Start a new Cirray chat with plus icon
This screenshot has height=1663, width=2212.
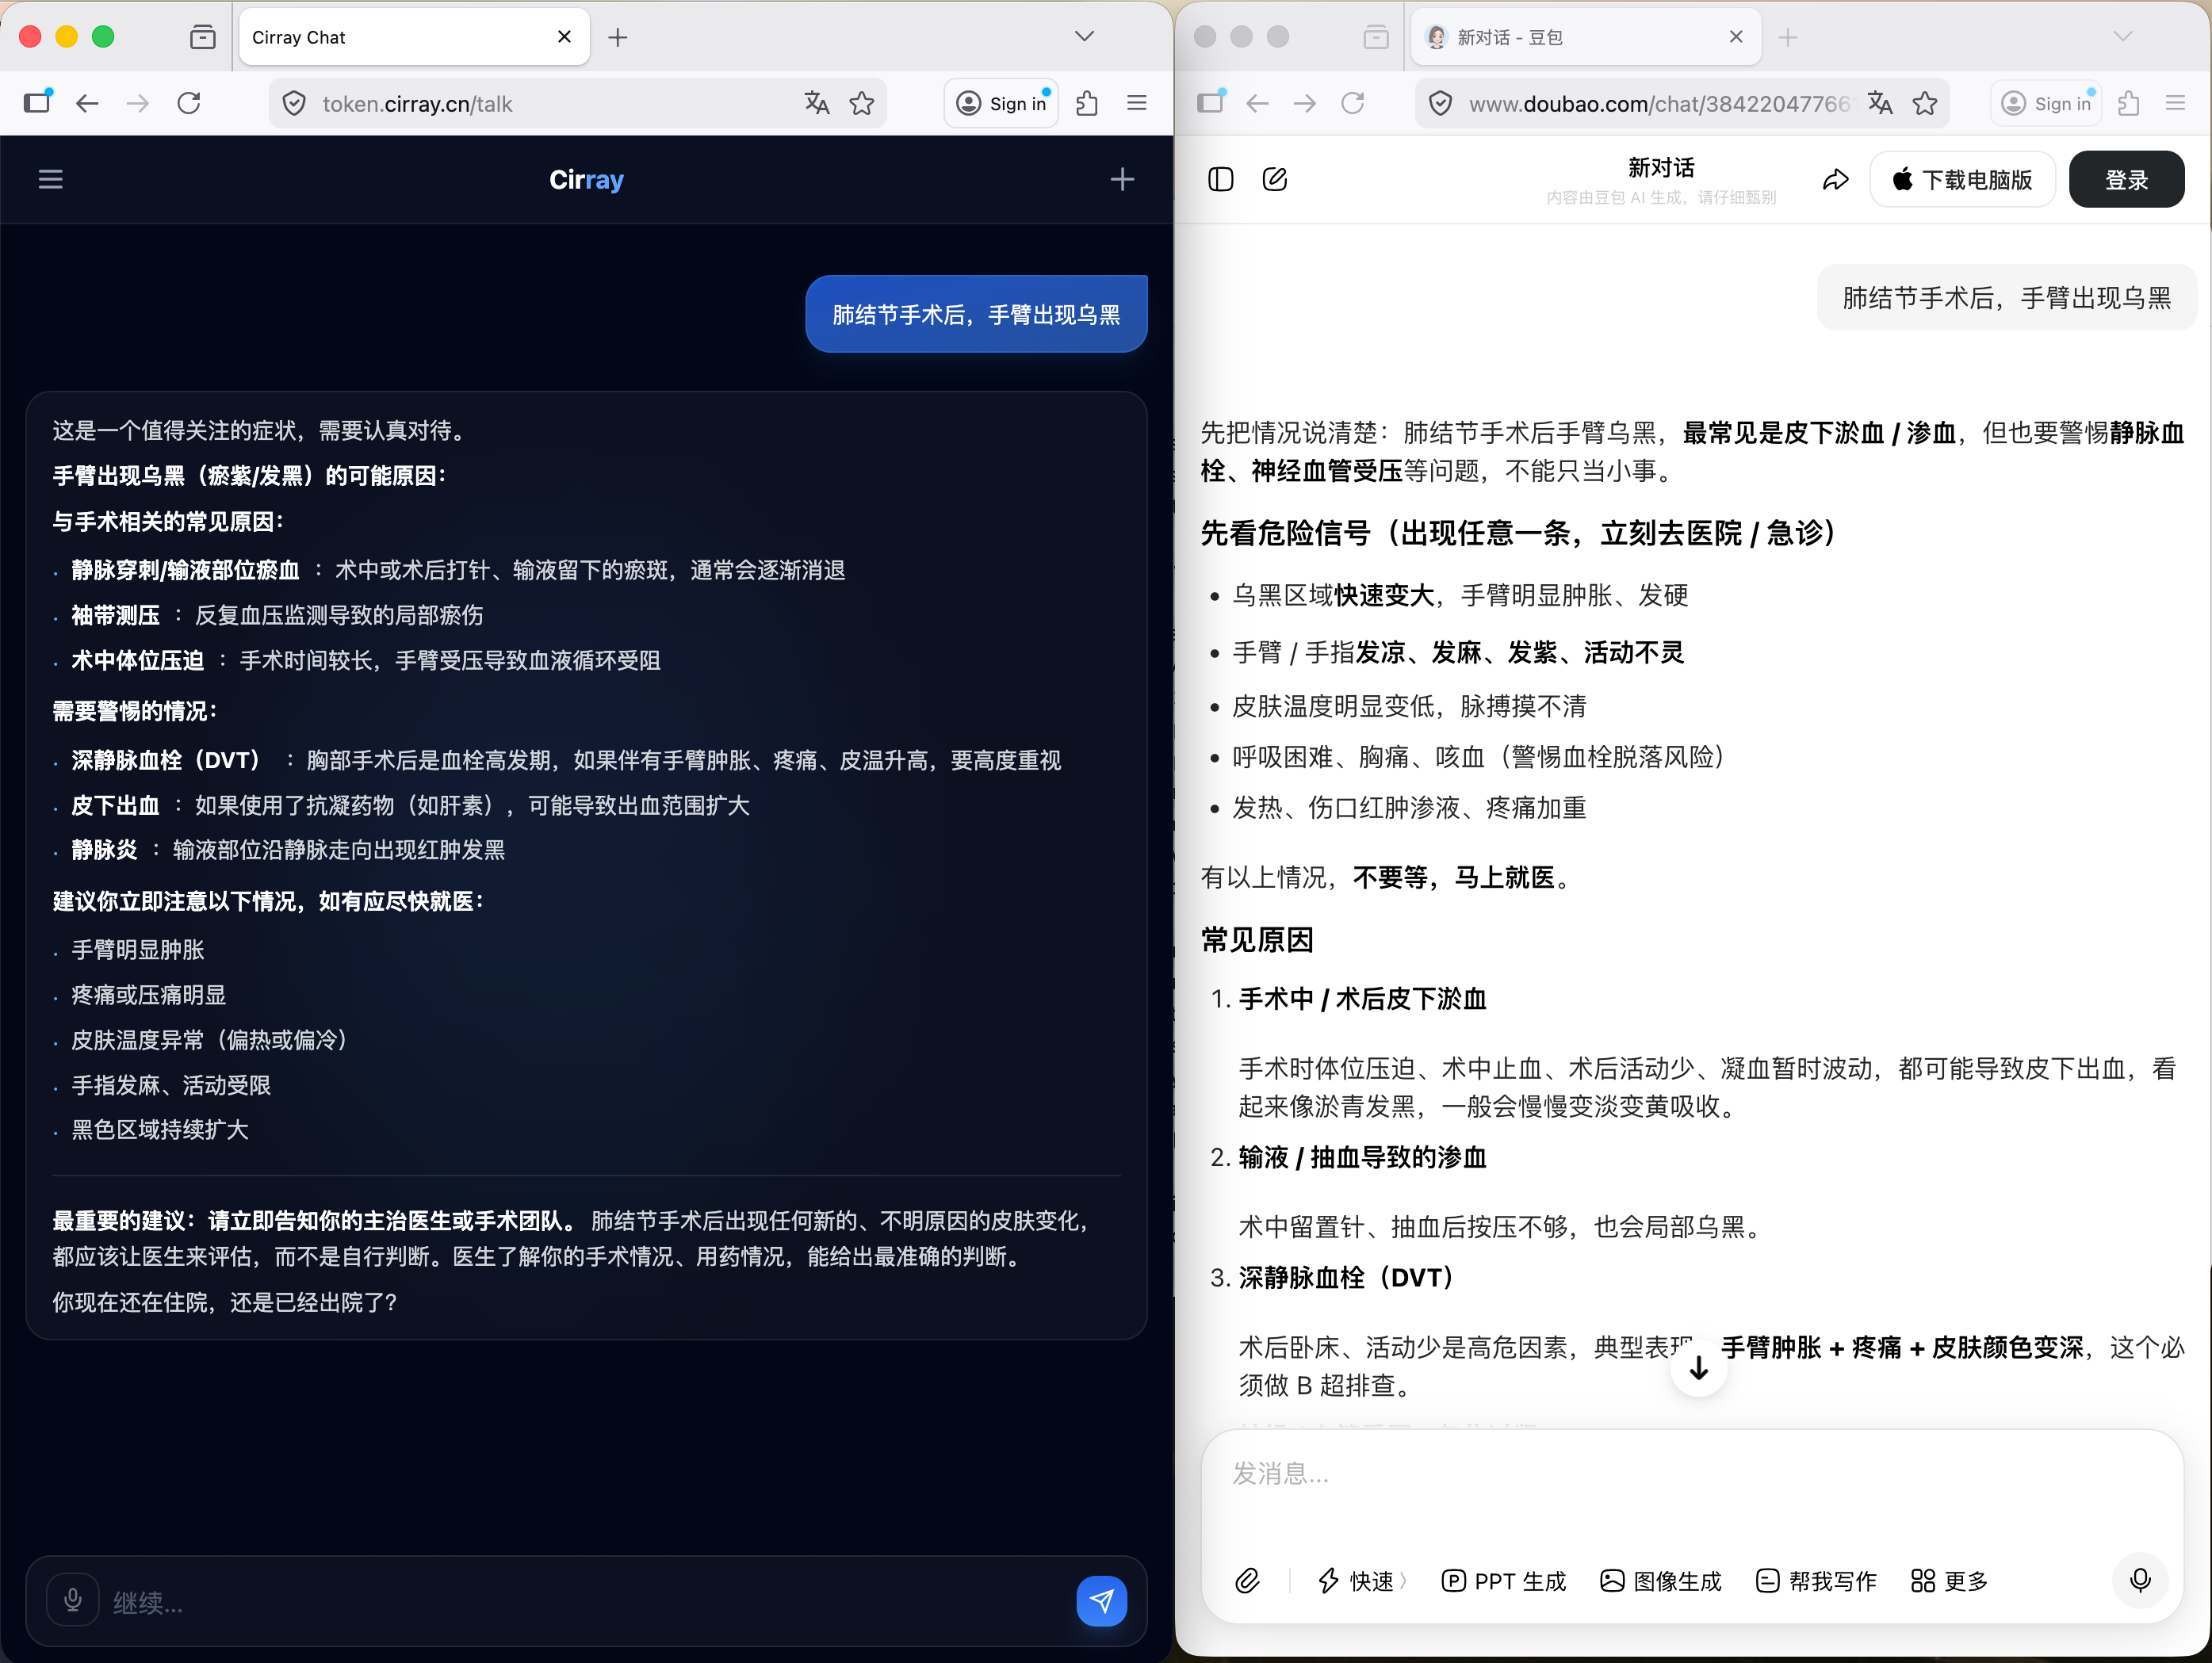pyautogui.click(x=1122, y=179)
